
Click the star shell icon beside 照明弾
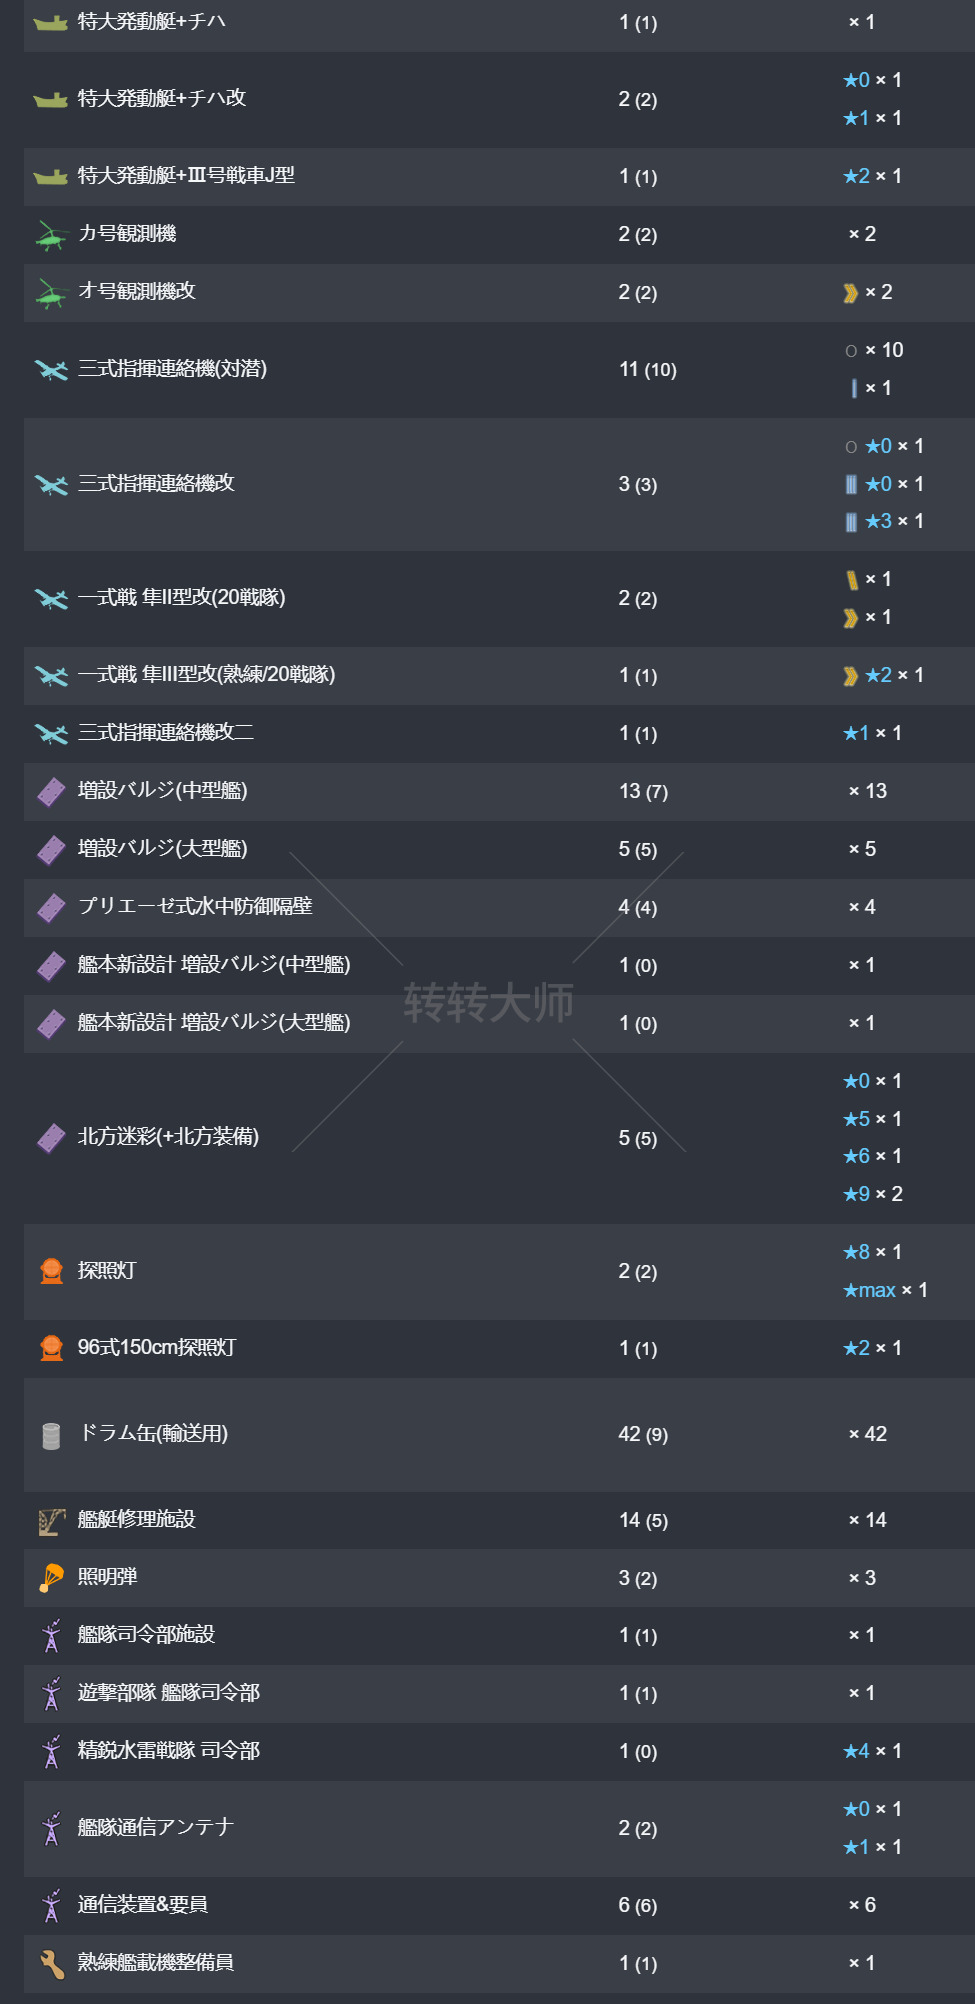click(51, 1578)
